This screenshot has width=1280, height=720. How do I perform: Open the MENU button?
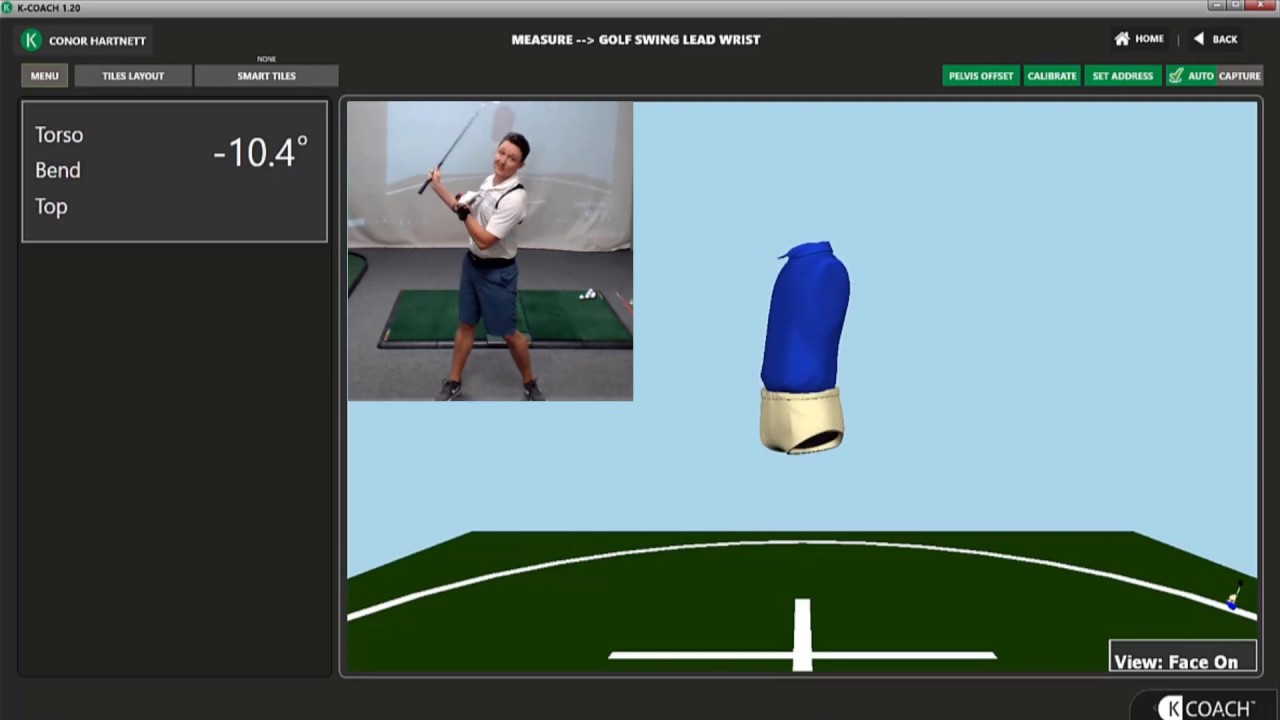[44, 76]
